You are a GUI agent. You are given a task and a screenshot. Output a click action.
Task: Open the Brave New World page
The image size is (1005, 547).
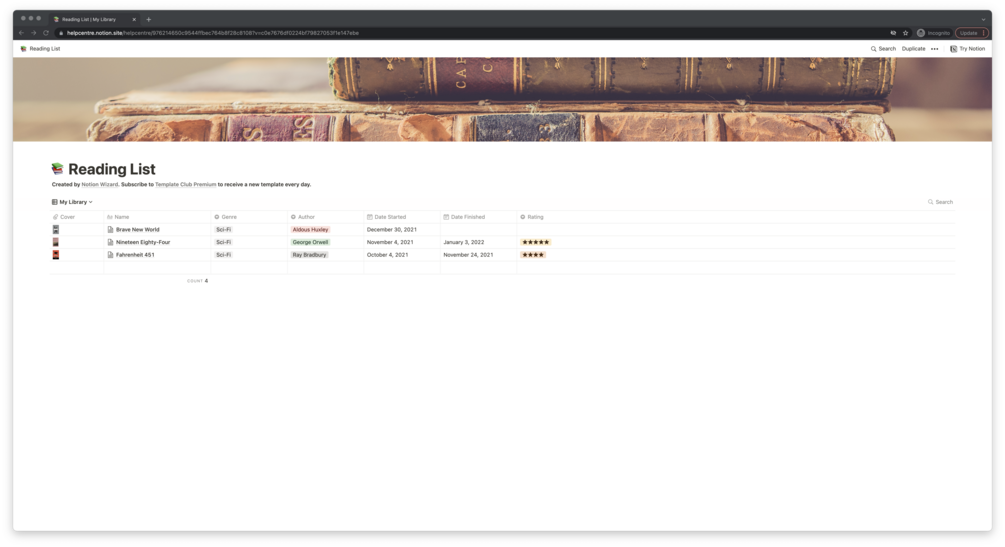138,230
